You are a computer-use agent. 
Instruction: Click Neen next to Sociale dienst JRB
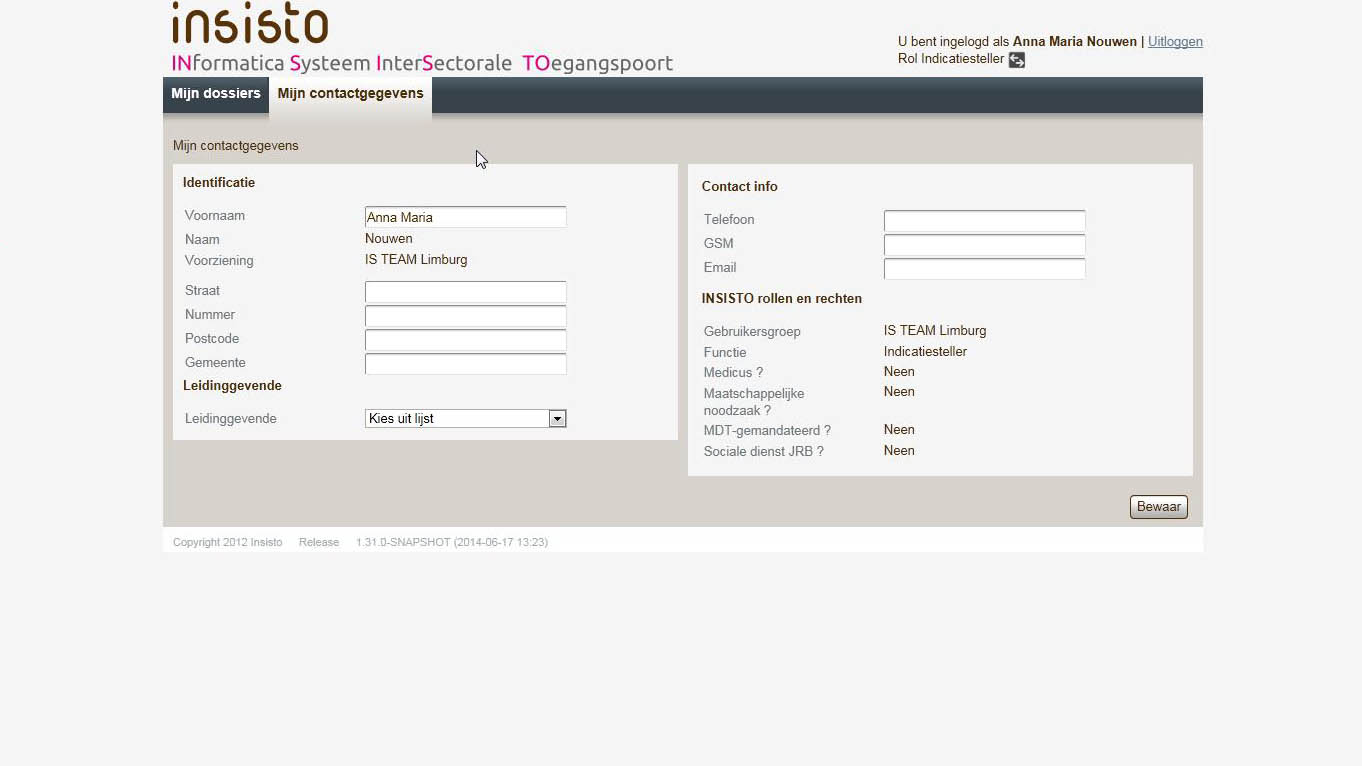coord(899,451)
